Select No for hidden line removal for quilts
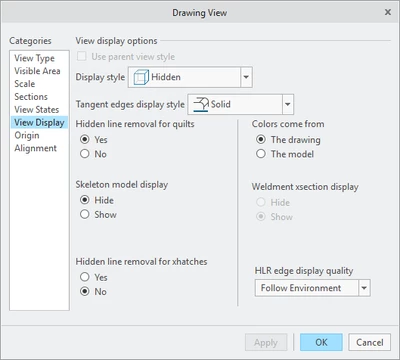The image size is (400, 360). point(85,153)
